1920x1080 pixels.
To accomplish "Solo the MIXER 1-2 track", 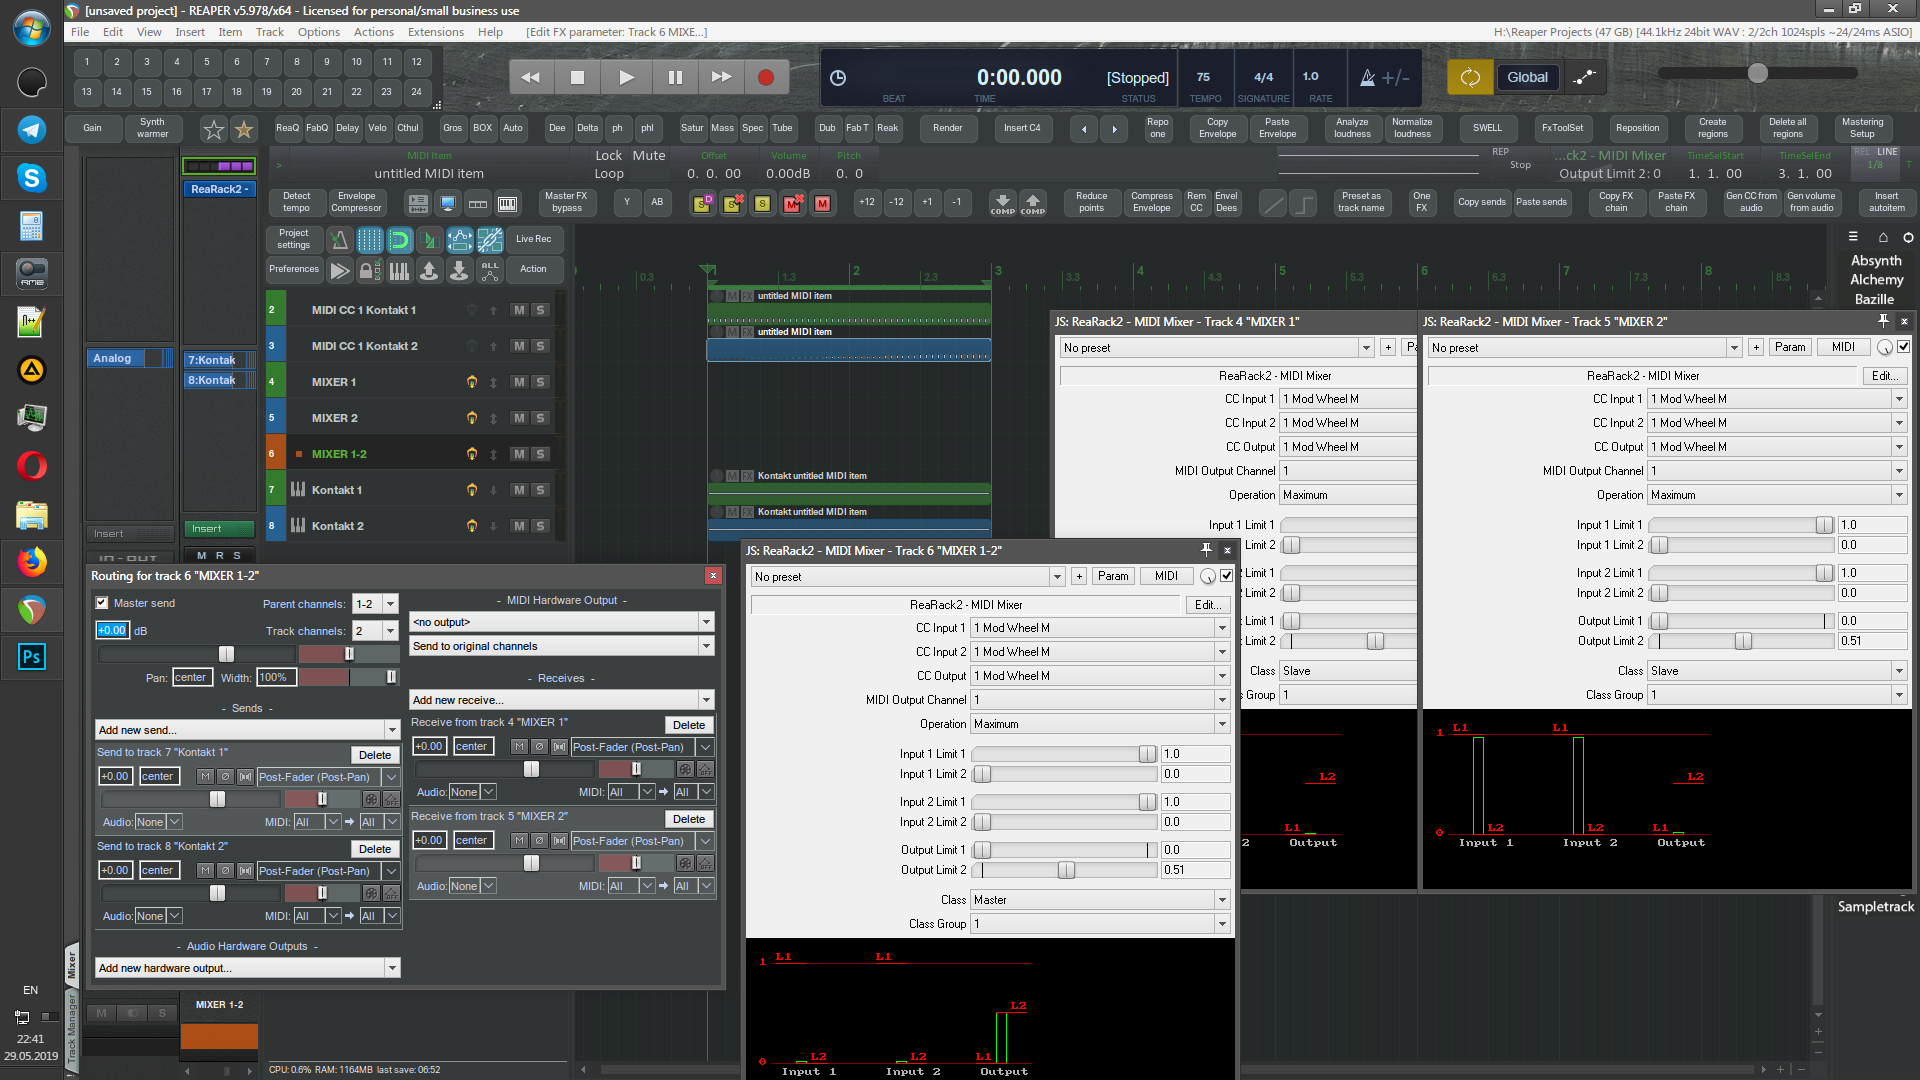I will point(540,454).
